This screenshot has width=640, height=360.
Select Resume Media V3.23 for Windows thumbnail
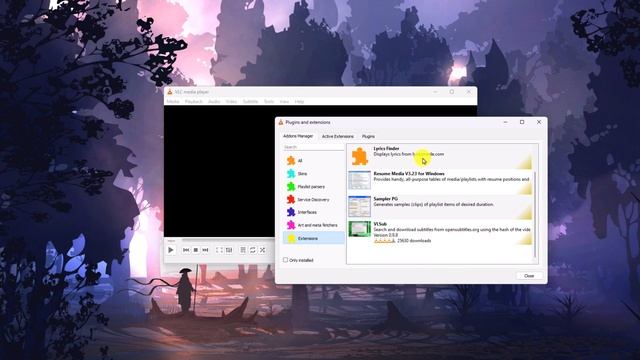[360, 180]
